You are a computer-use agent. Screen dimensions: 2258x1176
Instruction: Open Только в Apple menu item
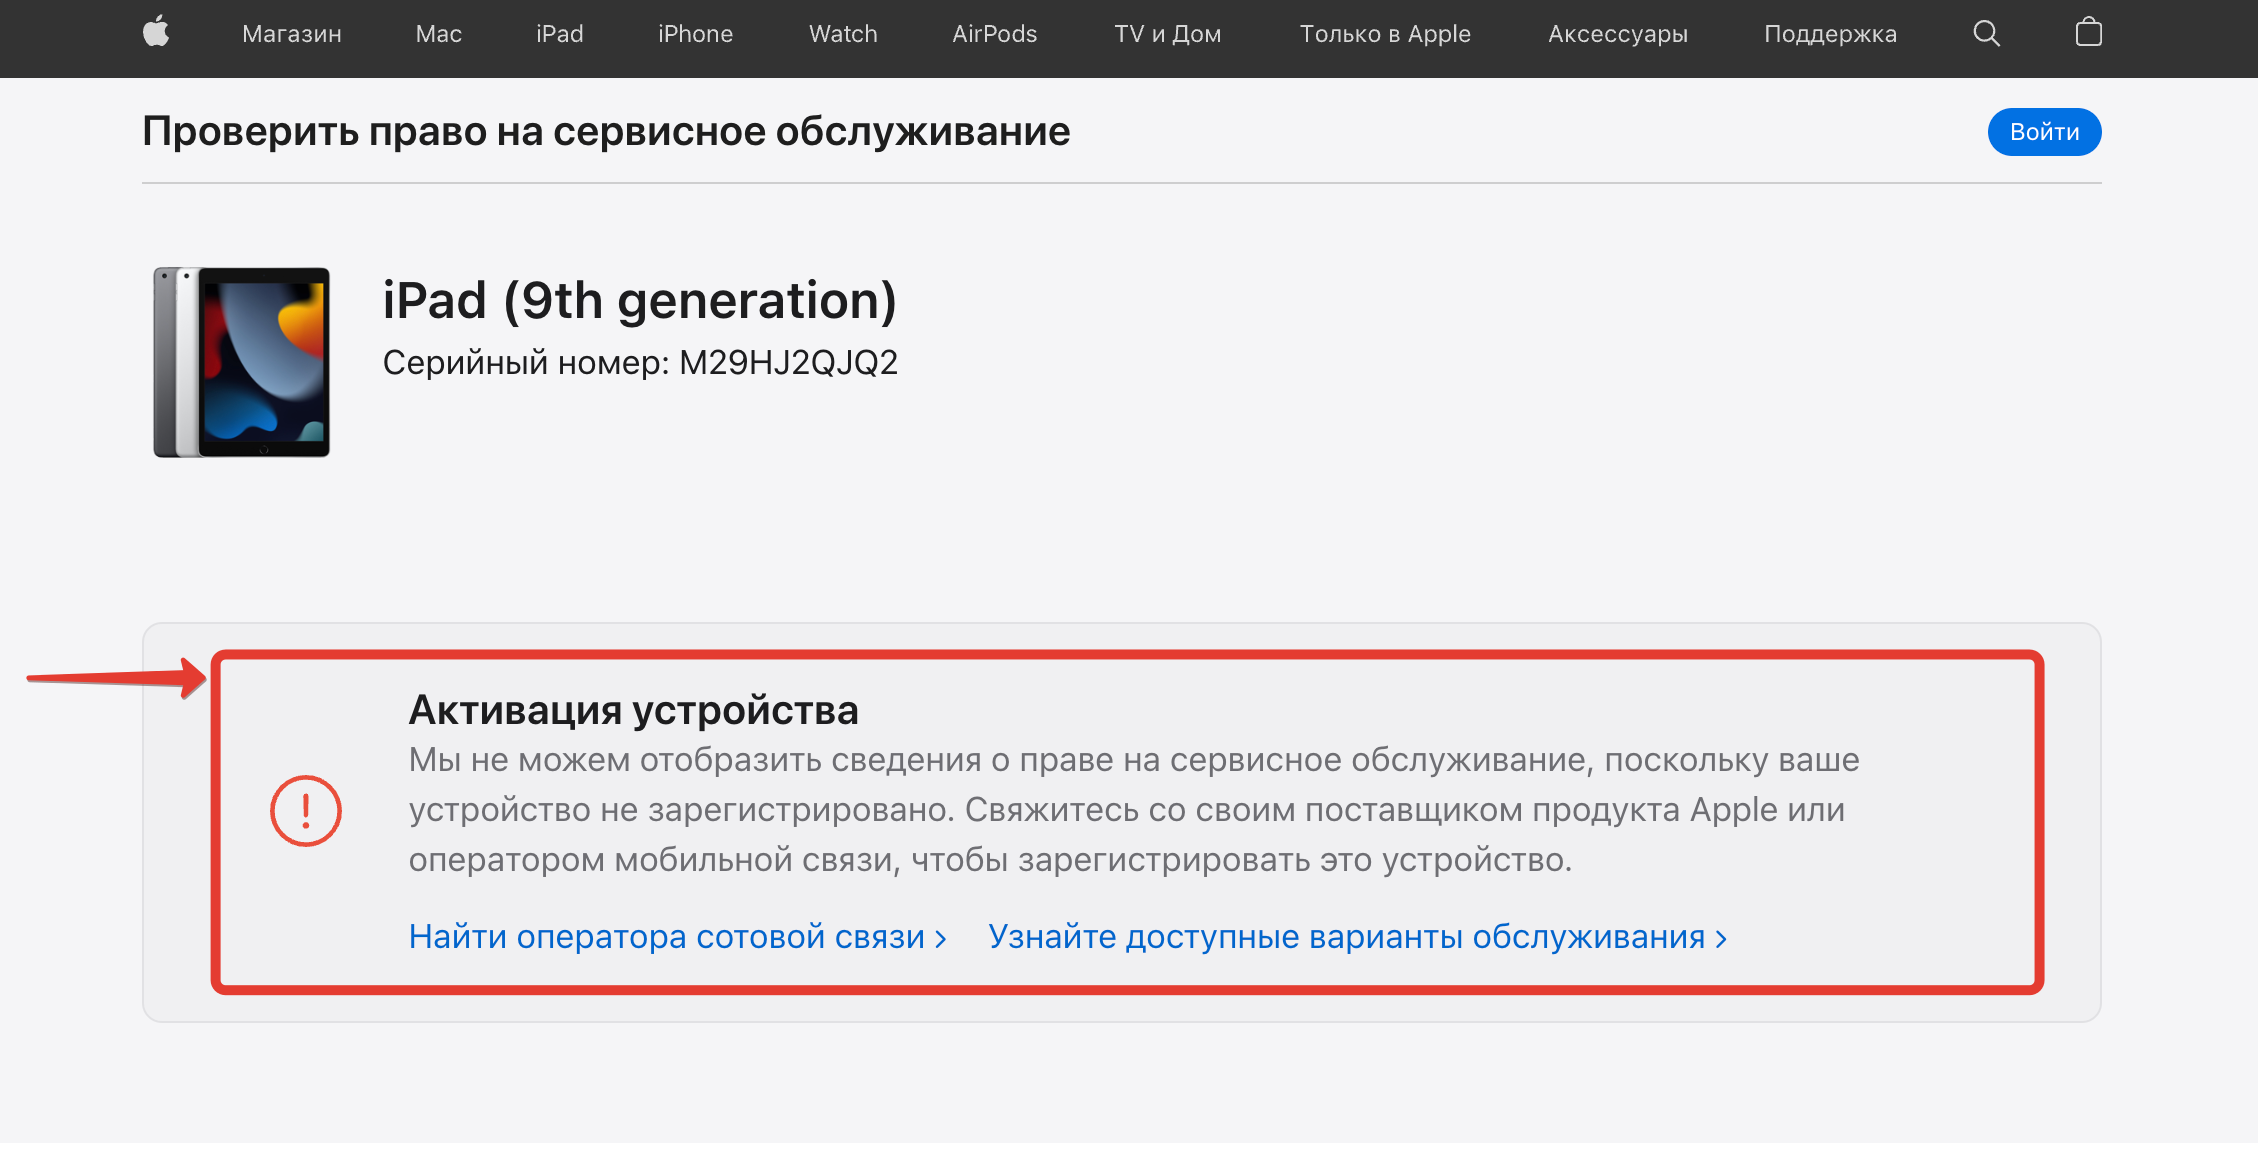click(x=1385, y=34)
